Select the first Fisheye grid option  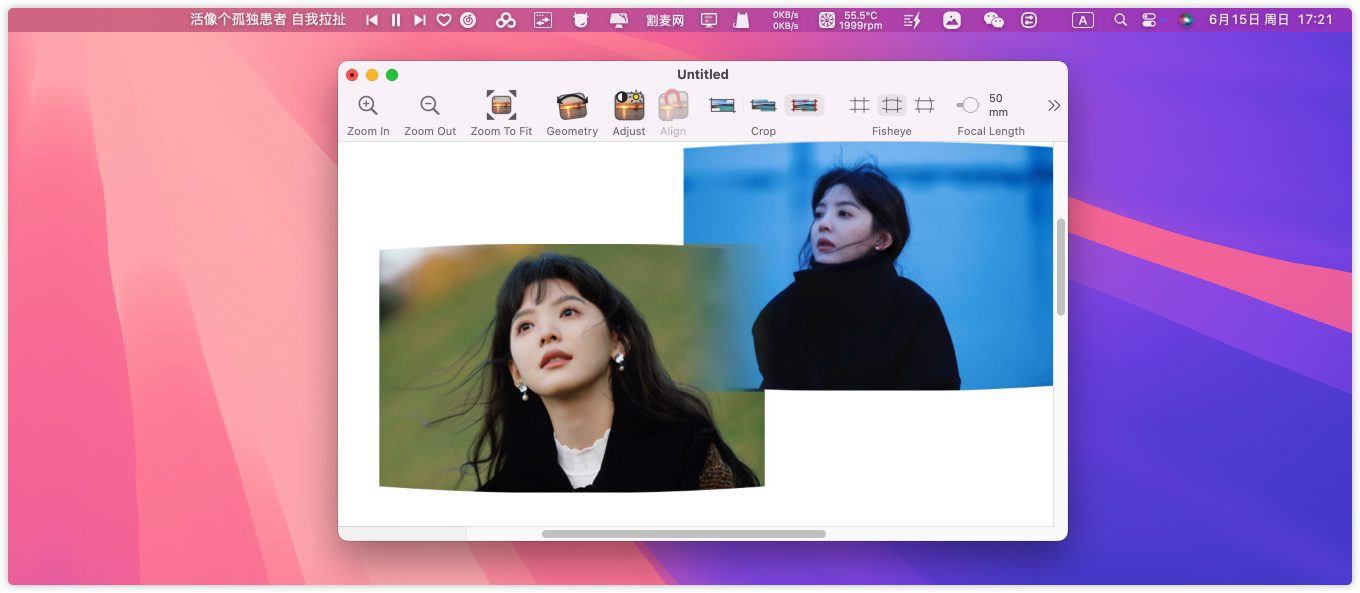pos(858,105)
